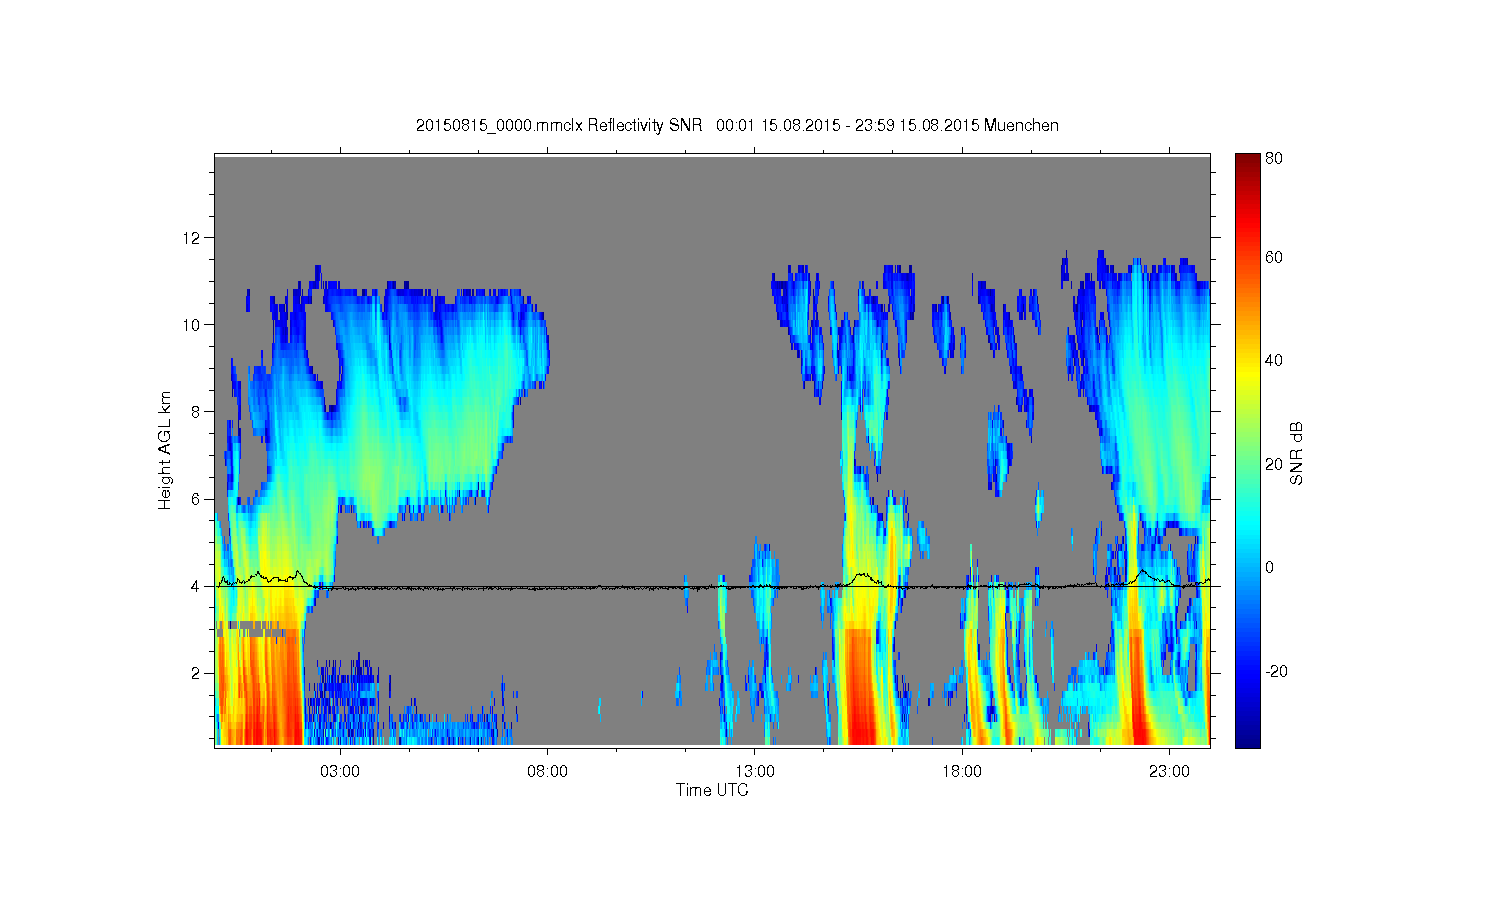Click the height tick label 10
This screenshot has height=900, width=1500.
192,325
